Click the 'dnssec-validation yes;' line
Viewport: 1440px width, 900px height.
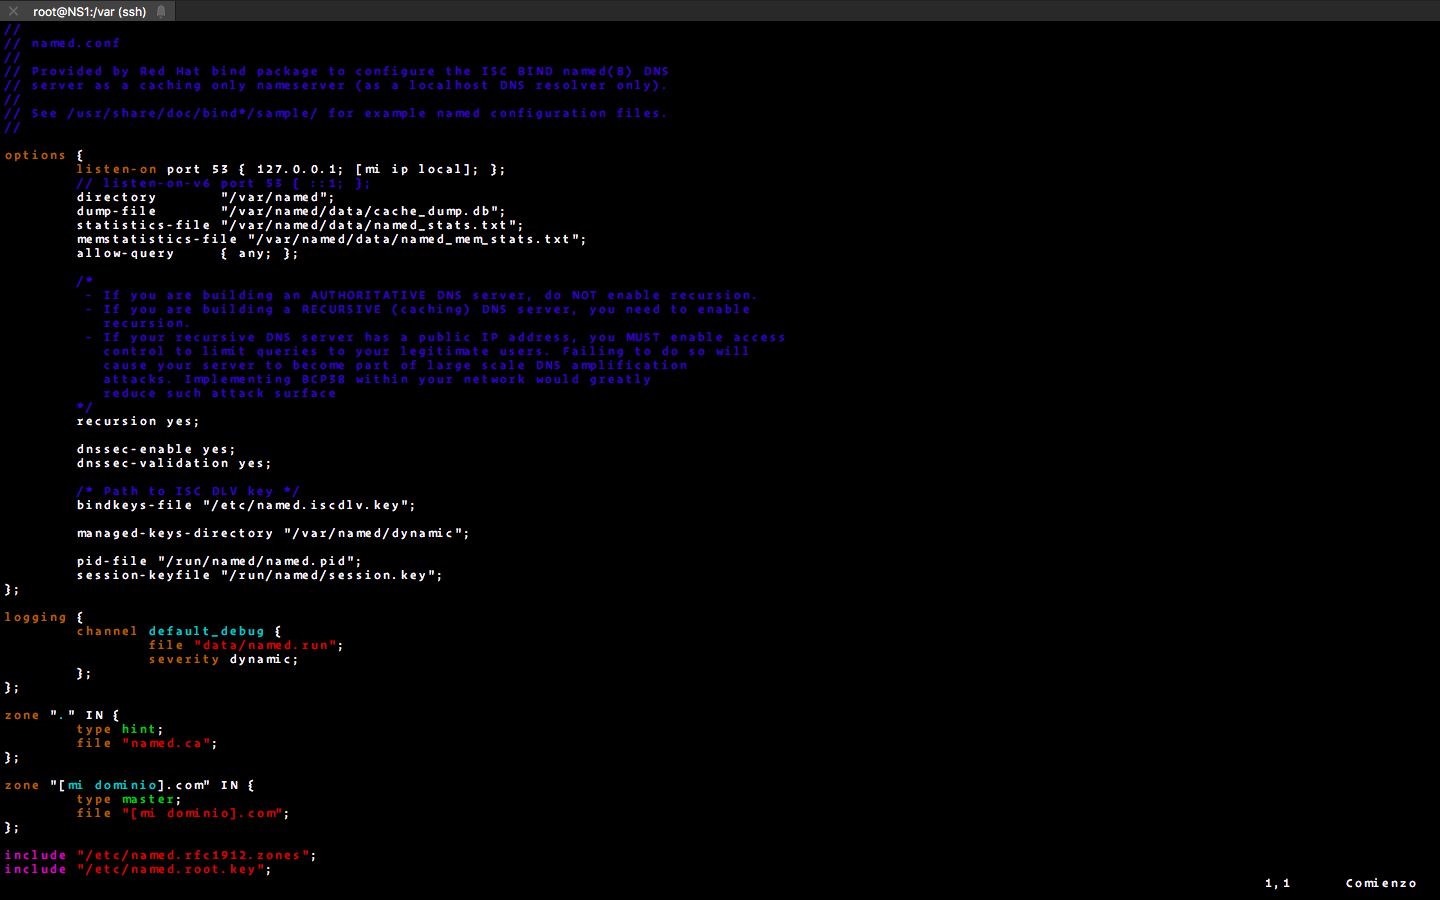174,463
